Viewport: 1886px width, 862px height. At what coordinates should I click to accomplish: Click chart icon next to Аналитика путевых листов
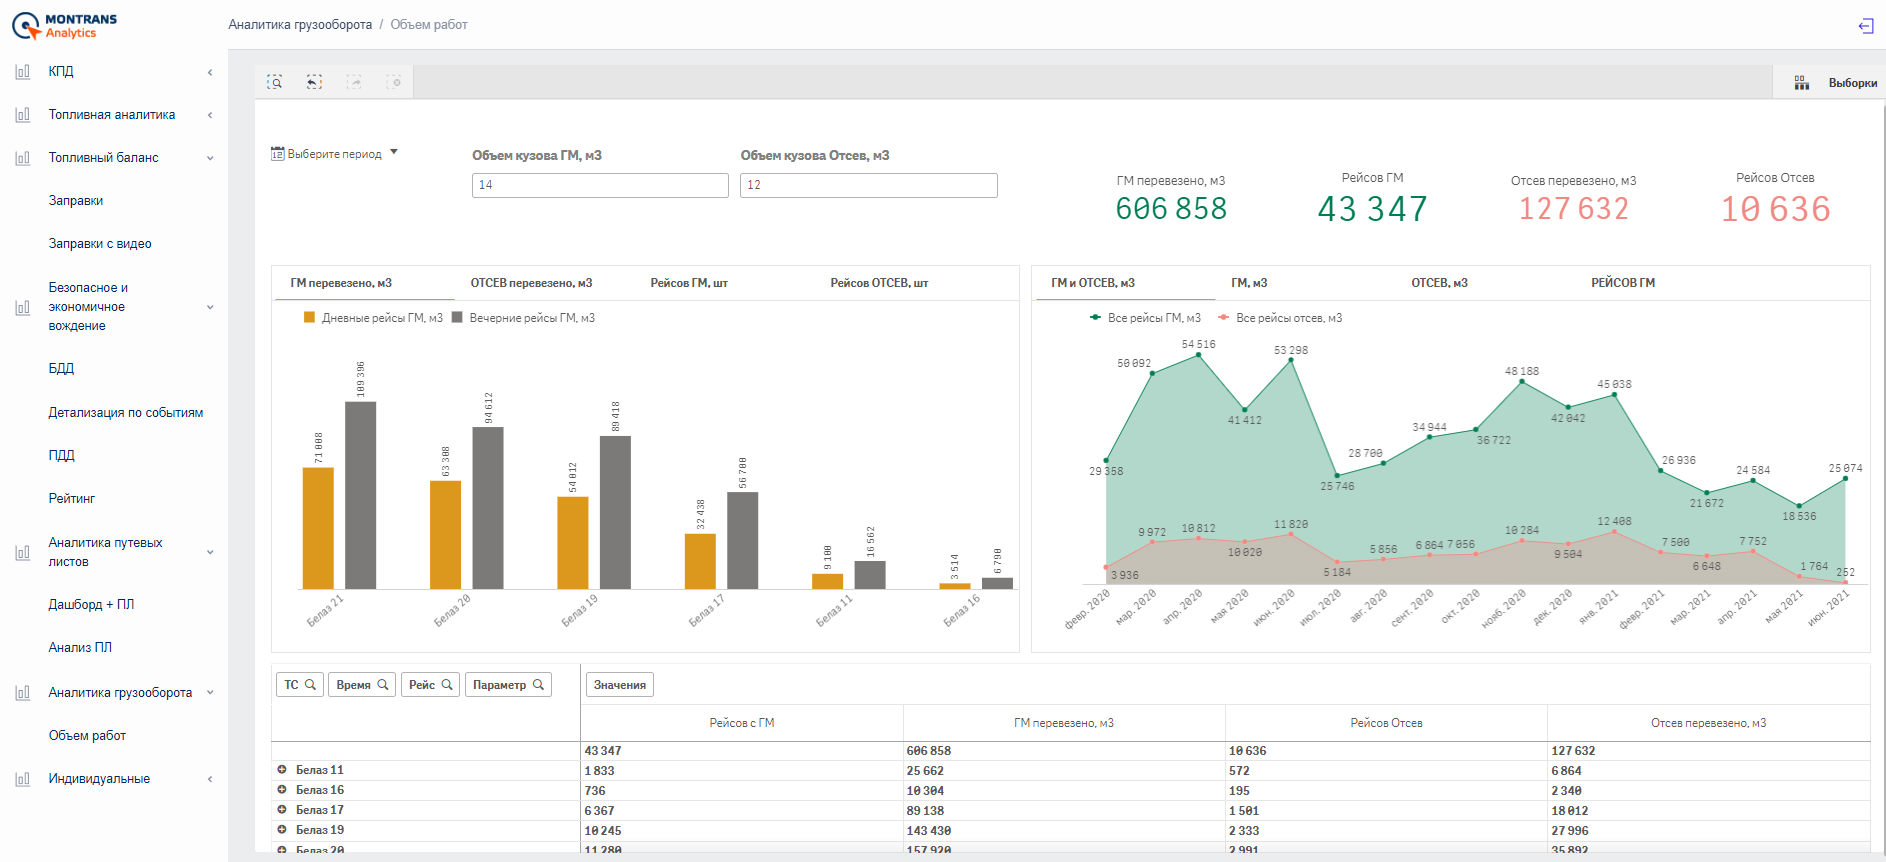(x=22, y=552)
